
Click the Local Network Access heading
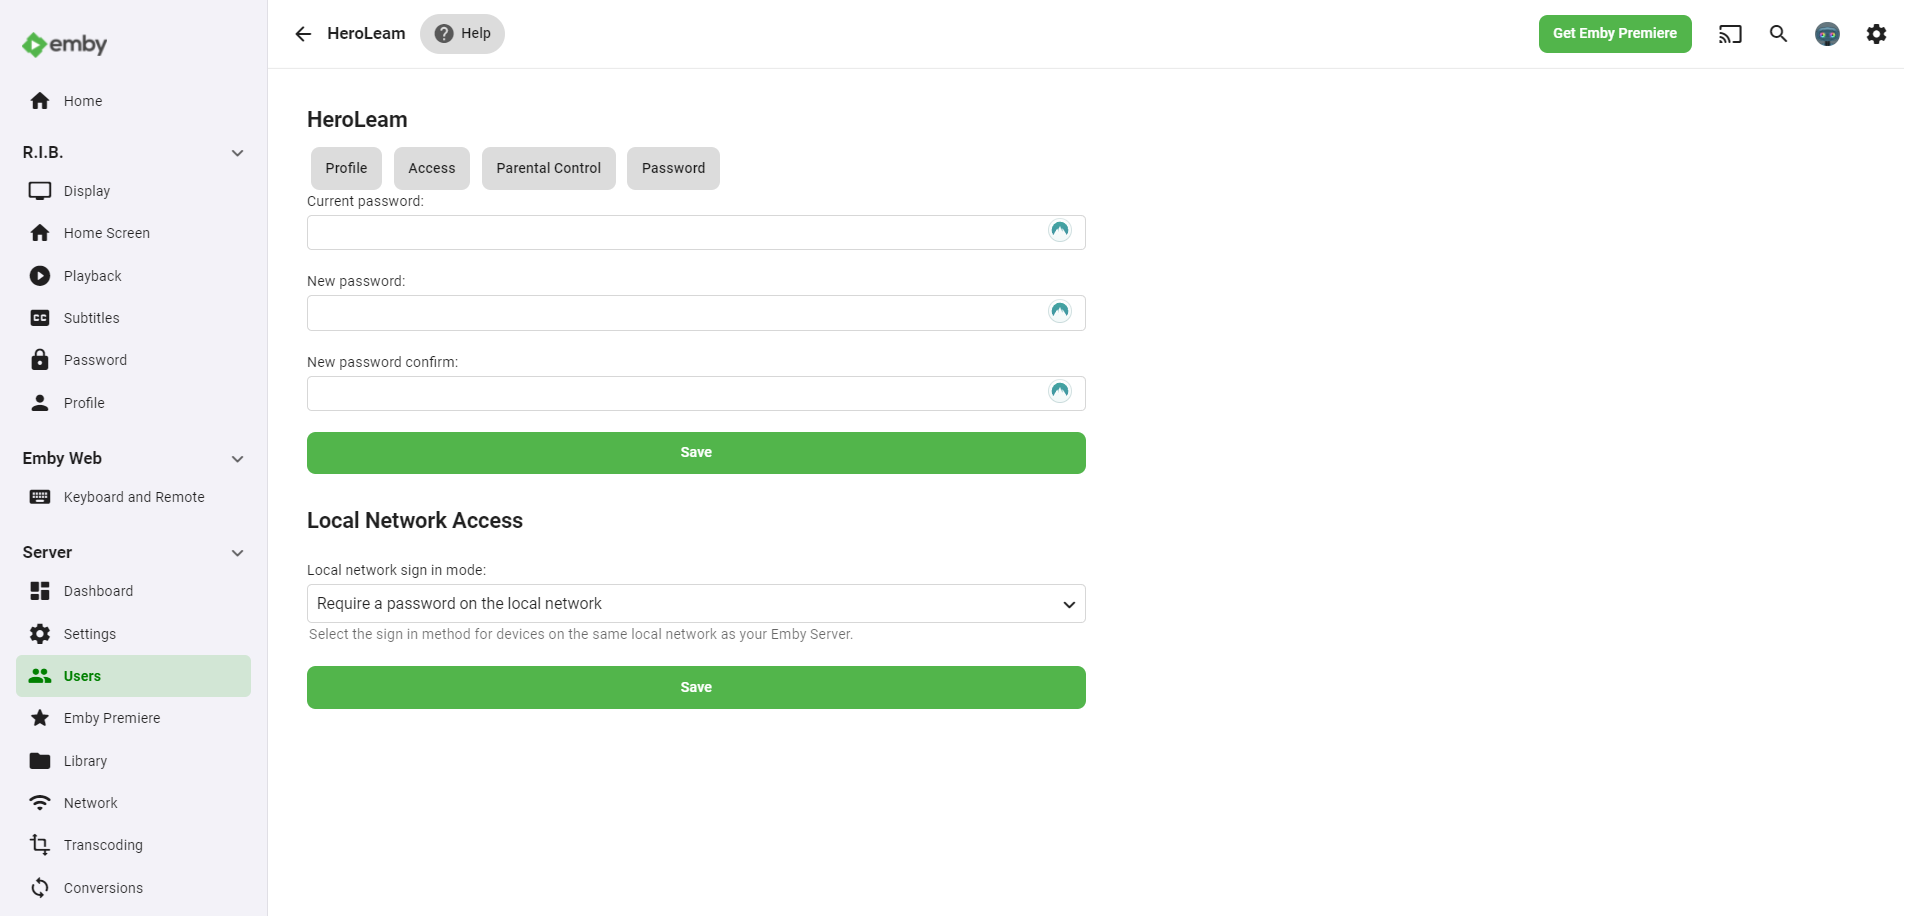[x=415, y=521]
